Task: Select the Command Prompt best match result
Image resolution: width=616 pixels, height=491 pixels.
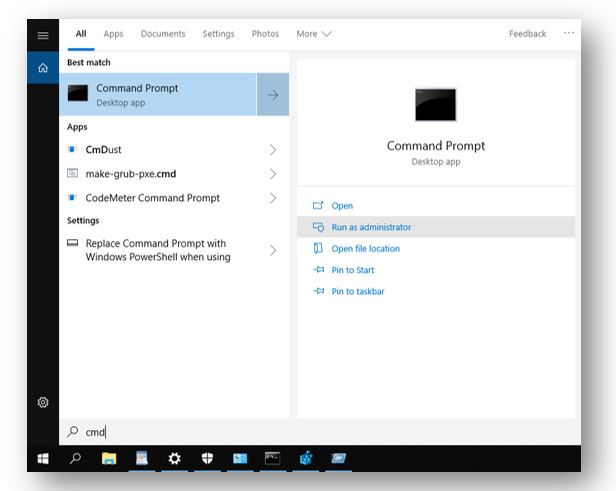Action: [x=158, y=94]
